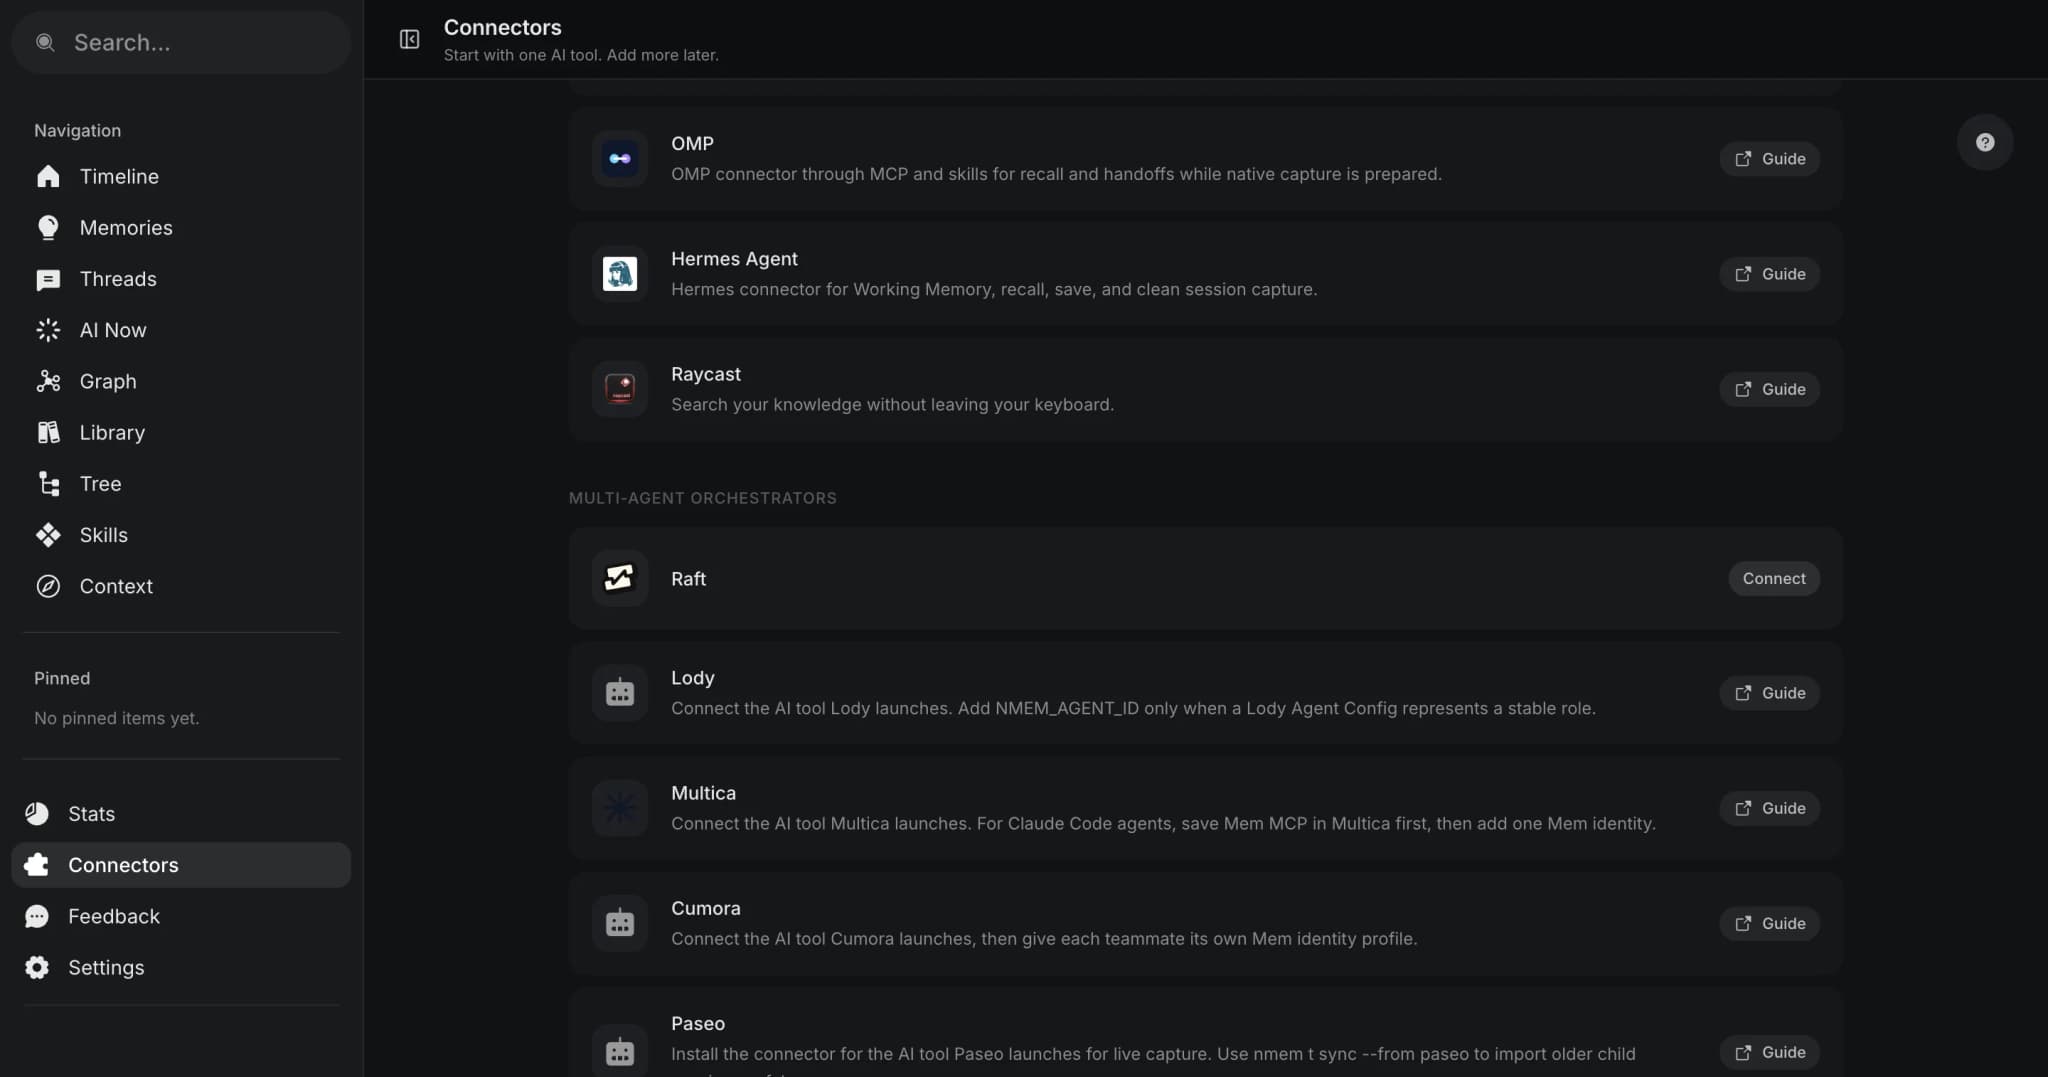This screenshot has height=1077, width=2048.
Task: Select Feedback in the sidebar
Action: (181, 916)
